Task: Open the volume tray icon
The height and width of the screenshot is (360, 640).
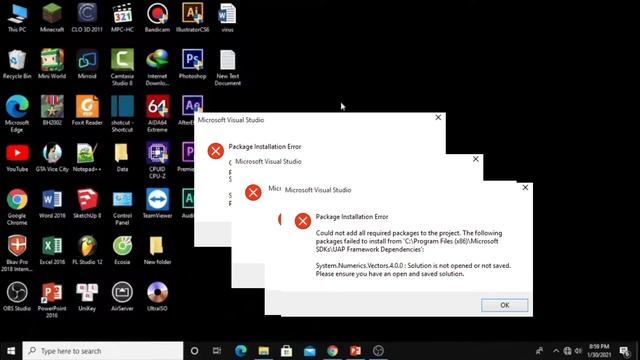Action: [578, 351]
